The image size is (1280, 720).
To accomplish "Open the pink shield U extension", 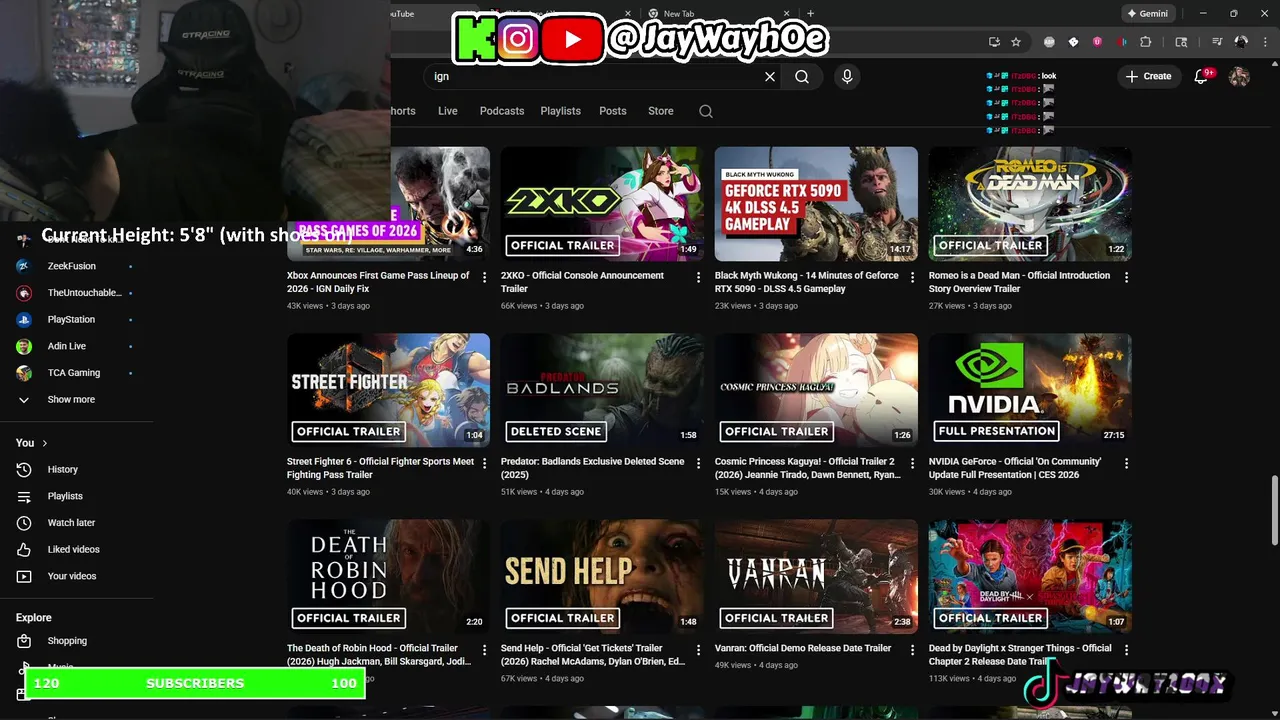I will [1097, 42].
